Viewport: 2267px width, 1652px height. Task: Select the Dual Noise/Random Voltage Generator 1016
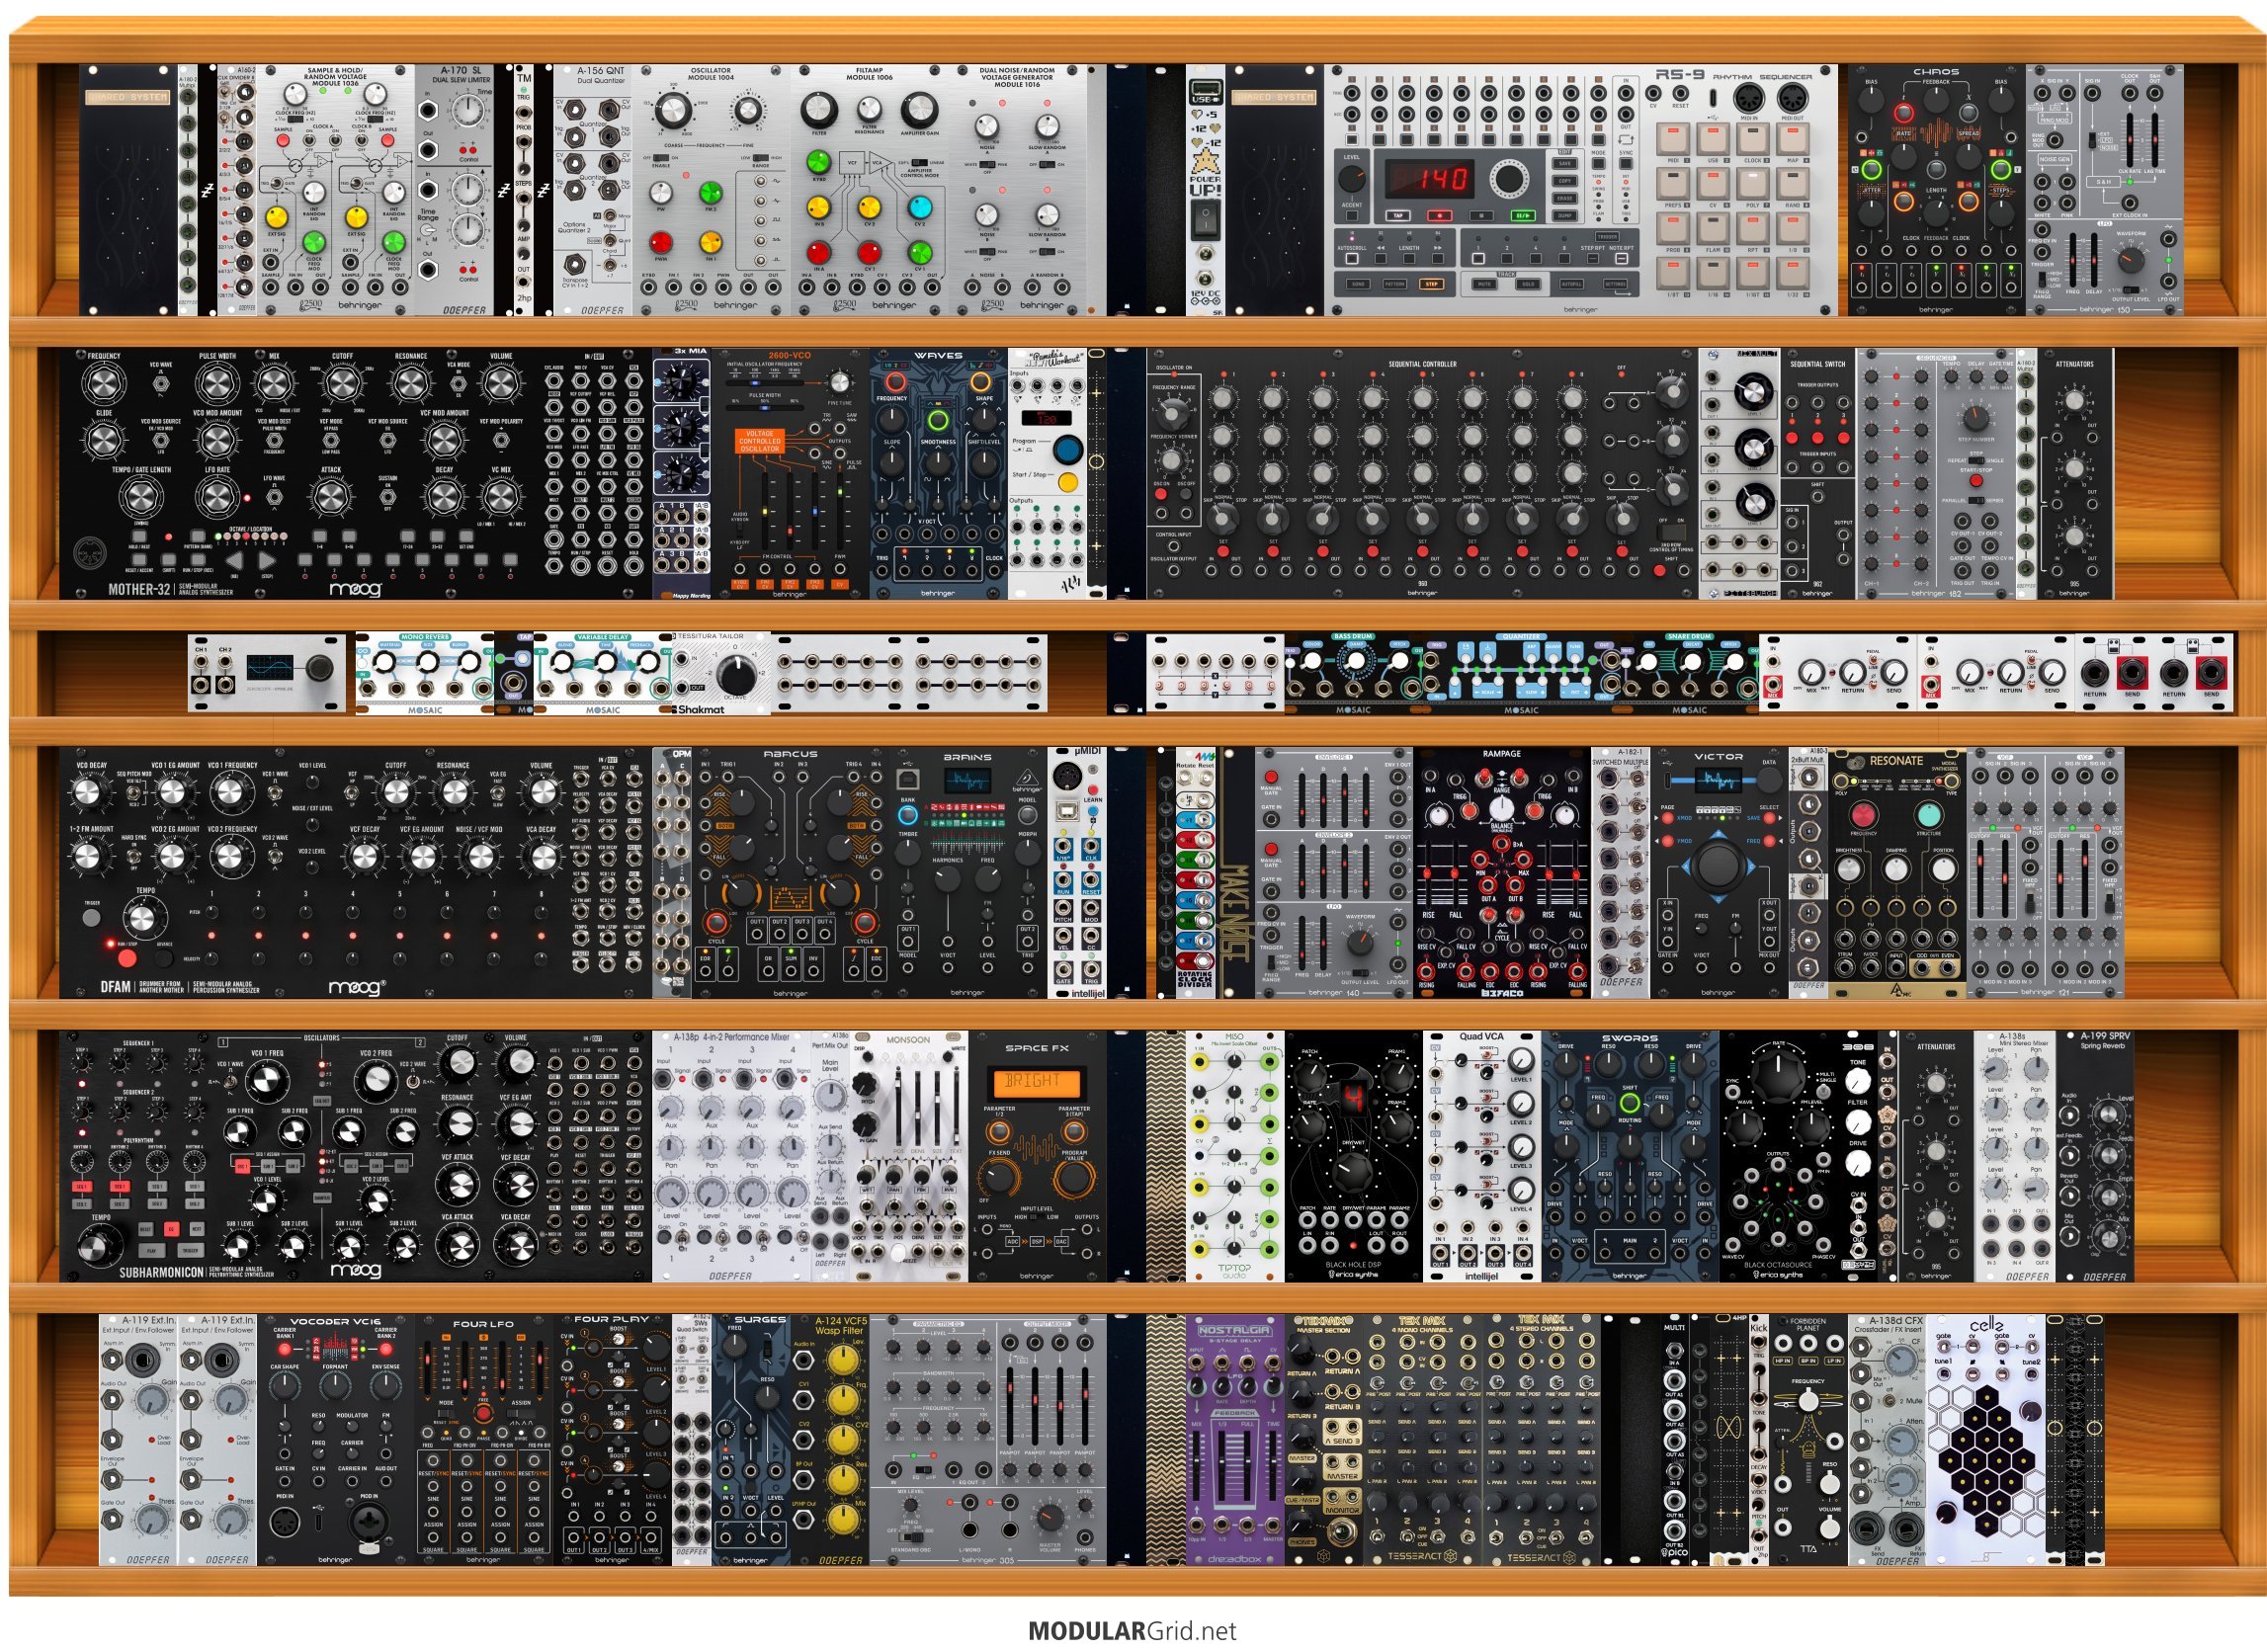coord(1027,190)
